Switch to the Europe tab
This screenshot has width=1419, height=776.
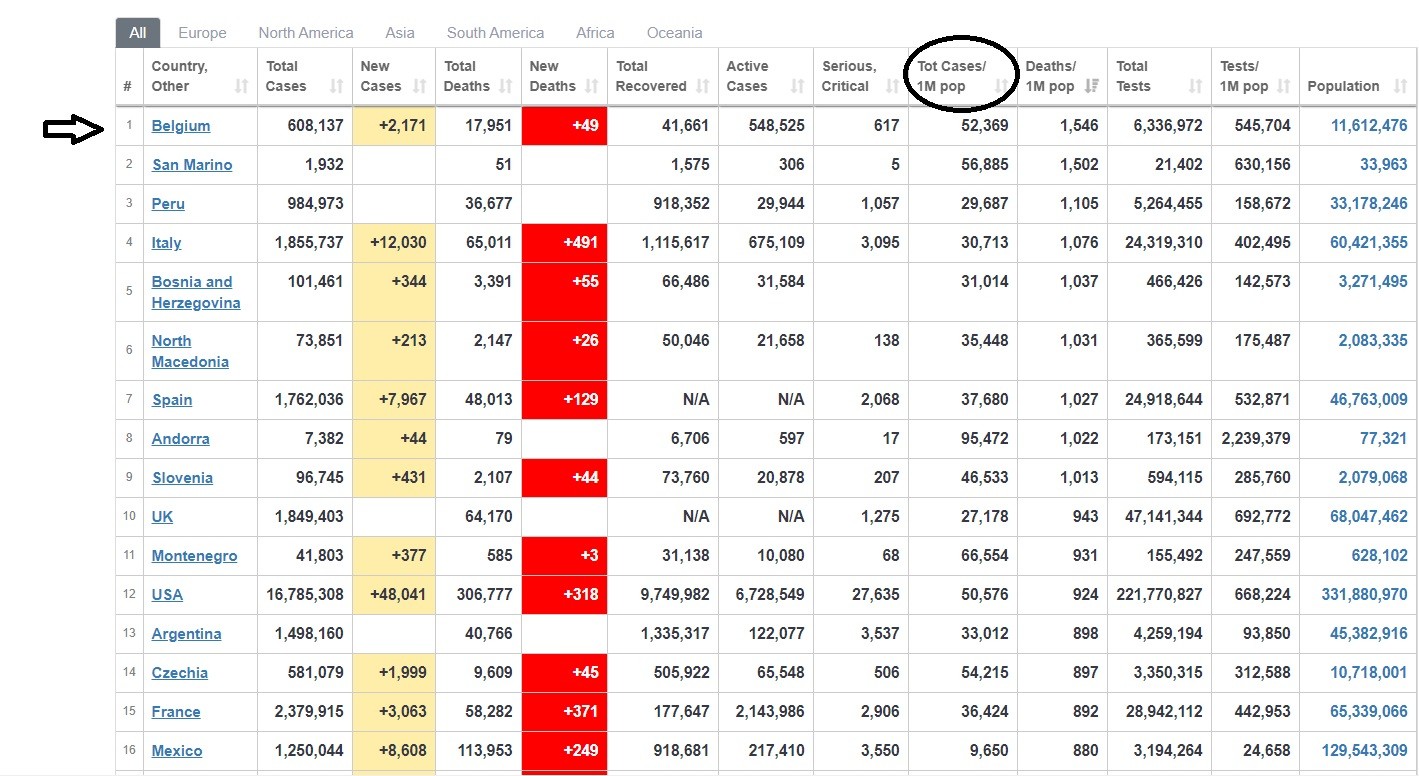click(202, 33)
